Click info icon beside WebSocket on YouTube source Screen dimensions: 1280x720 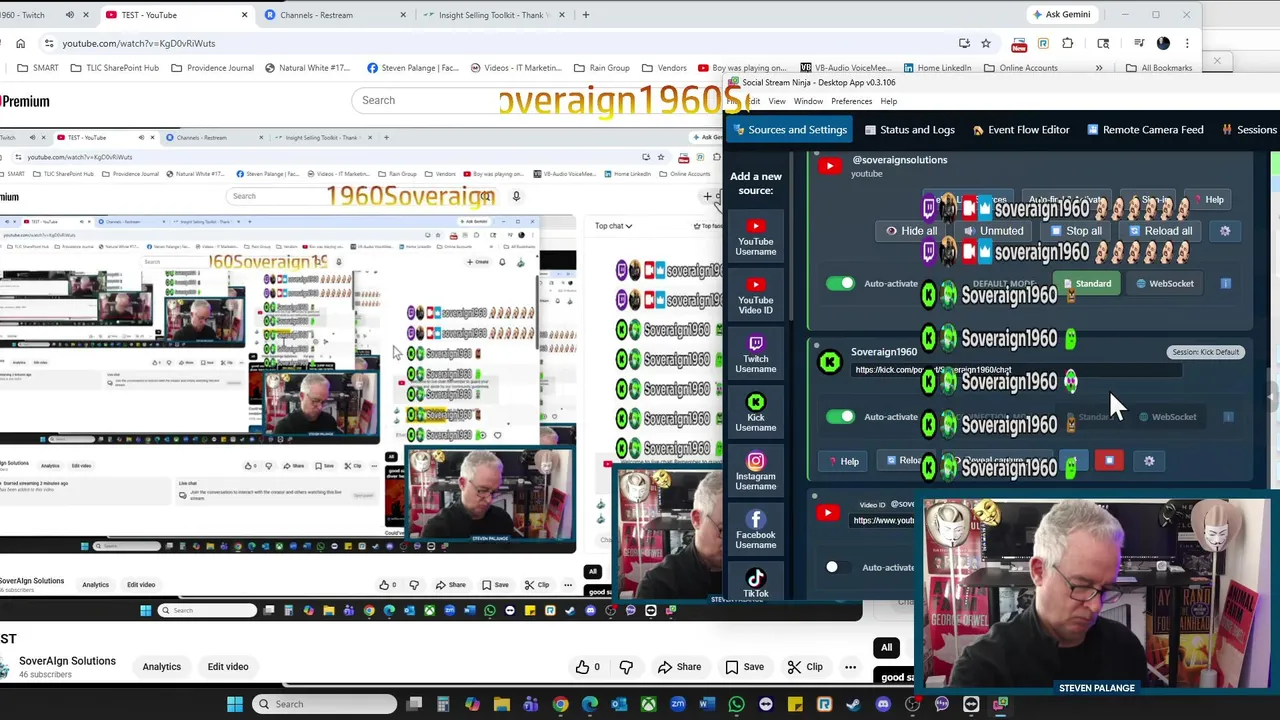(x=1226, y=284)
